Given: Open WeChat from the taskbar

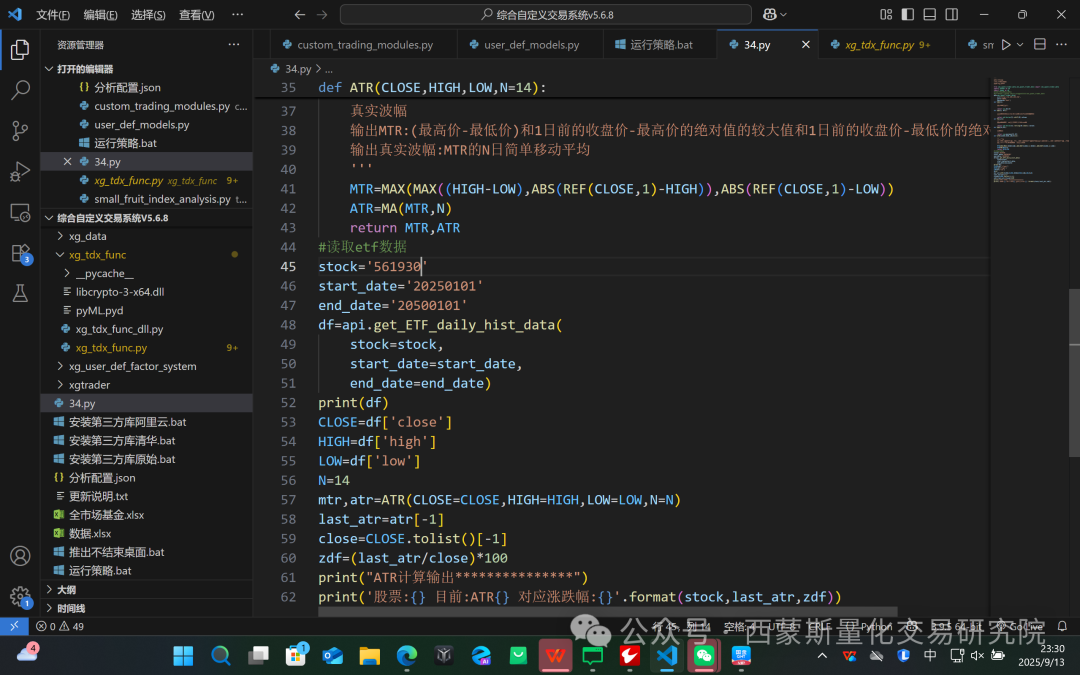Looking at the screenshot, I should pos(703,656).
